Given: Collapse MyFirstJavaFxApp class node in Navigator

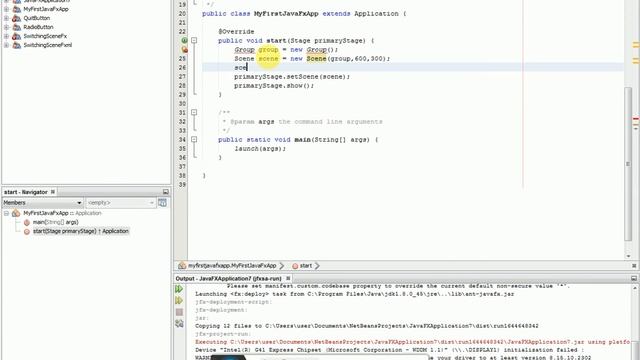Looking at the screenshot, I should [6, 213].
